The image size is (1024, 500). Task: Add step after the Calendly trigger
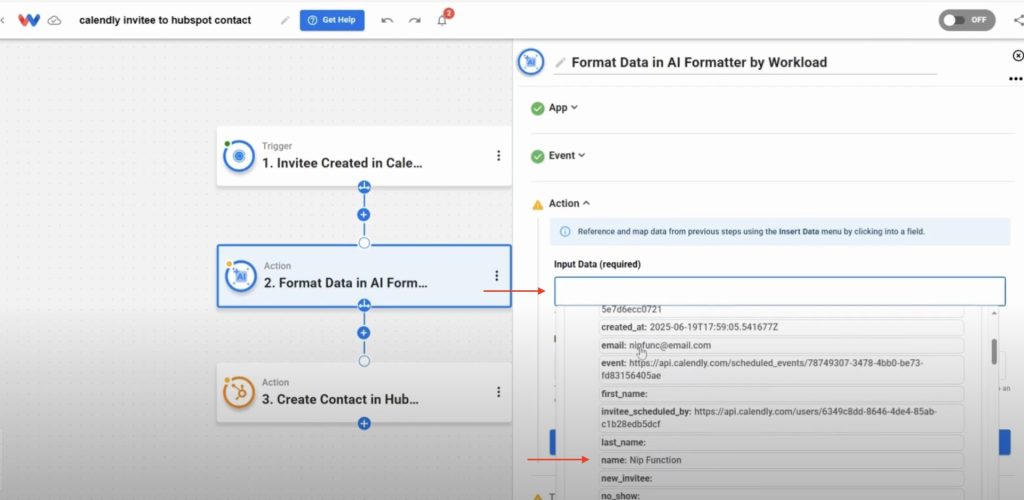click(364, 214)
